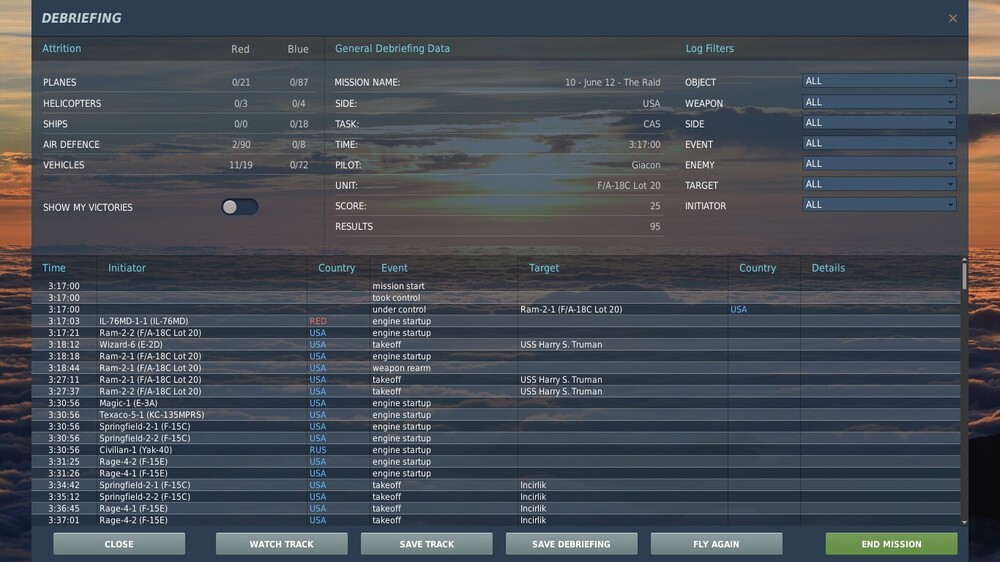Sort the log by Time column header
Screen dimensions: 1000x562
[54, 268]
